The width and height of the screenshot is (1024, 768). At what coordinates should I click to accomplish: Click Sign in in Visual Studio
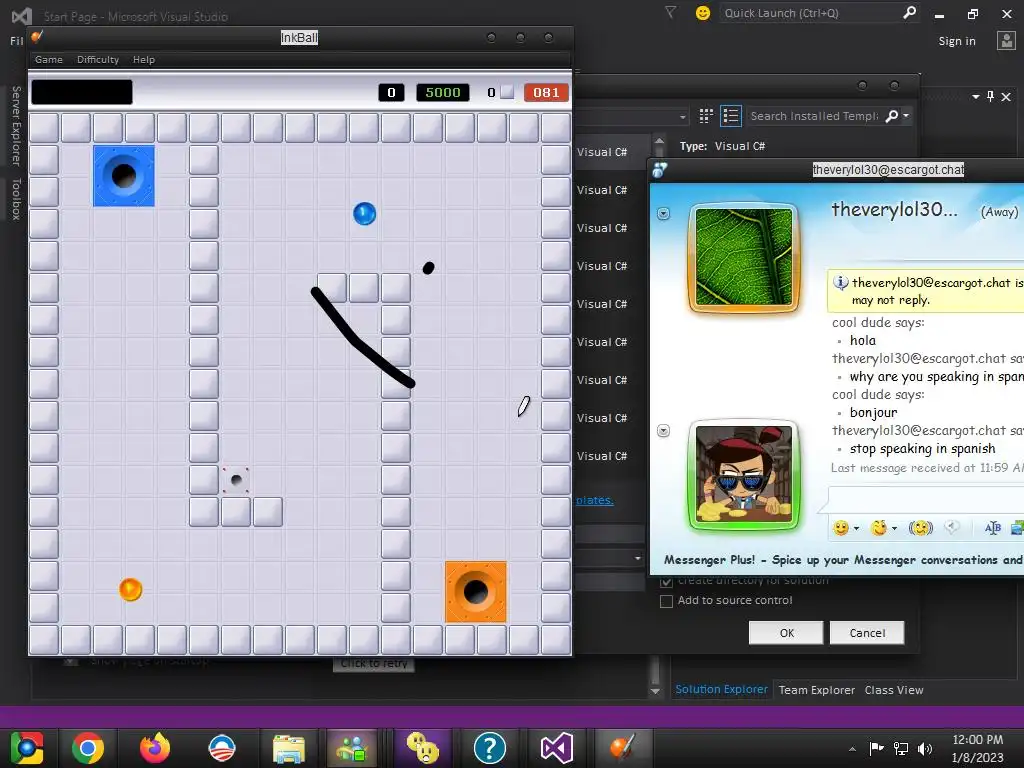click(957, 41)
